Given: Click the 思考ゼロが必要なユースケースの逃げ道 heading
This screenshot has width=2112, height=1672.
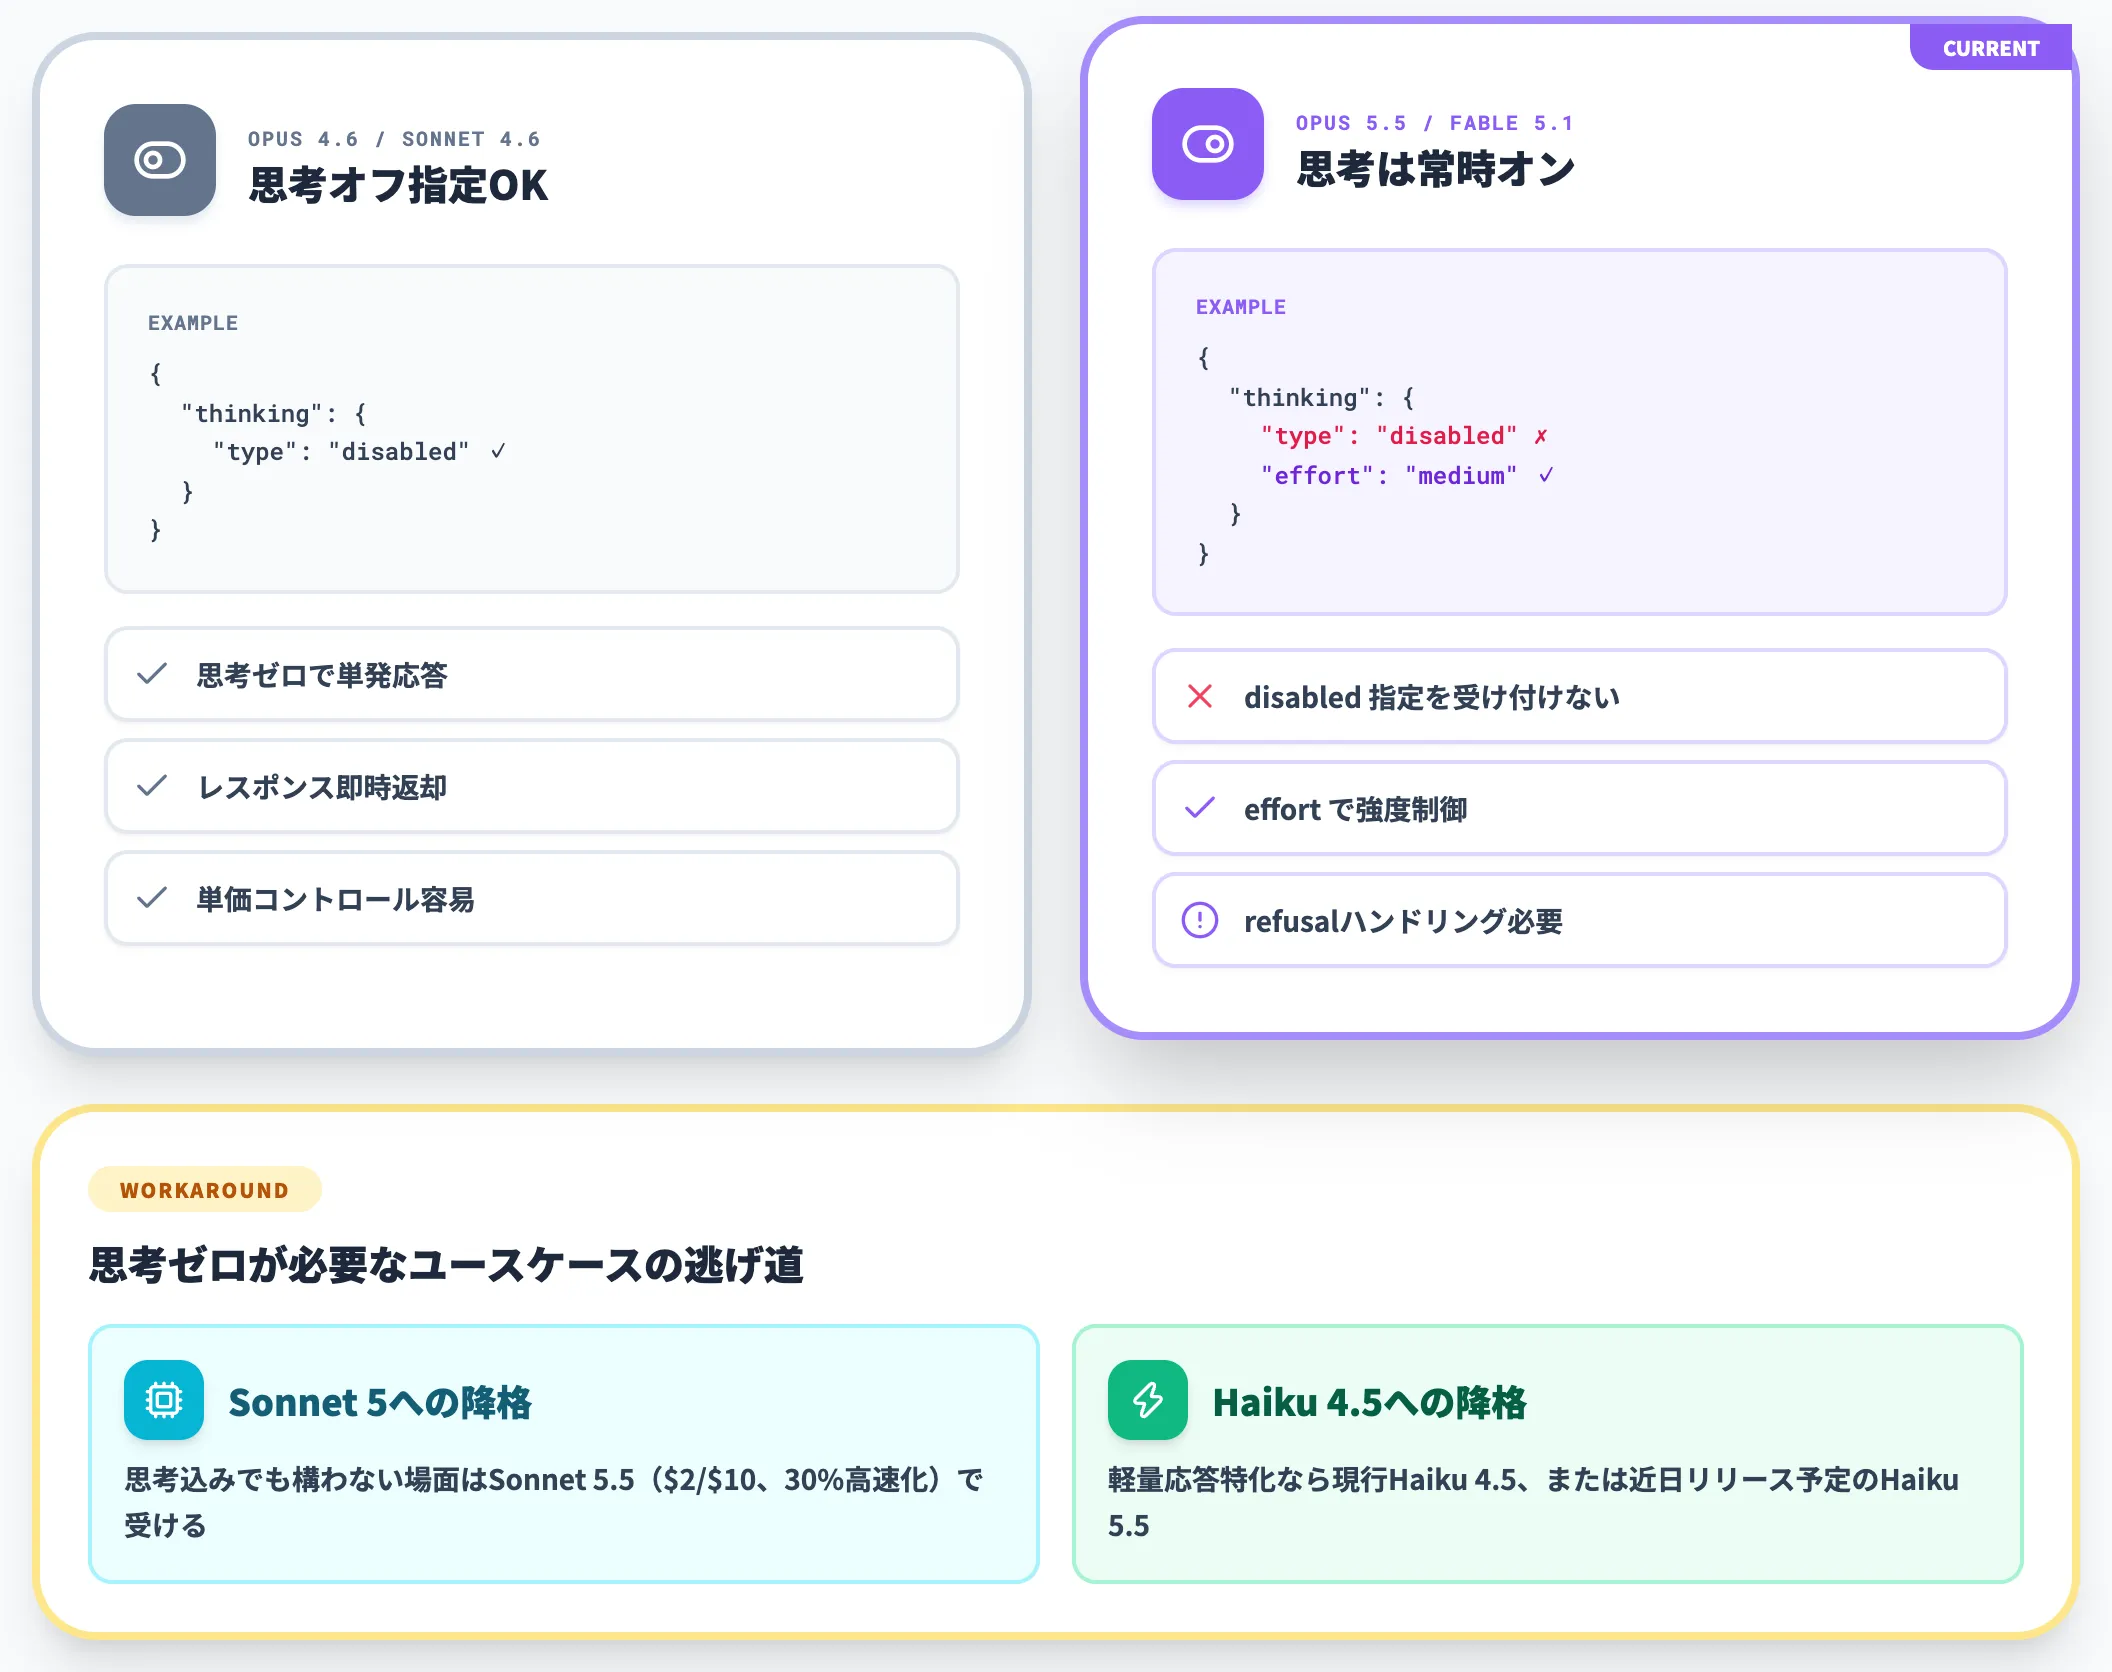Looking at the screenshot, I should [x=446, y=1265].
